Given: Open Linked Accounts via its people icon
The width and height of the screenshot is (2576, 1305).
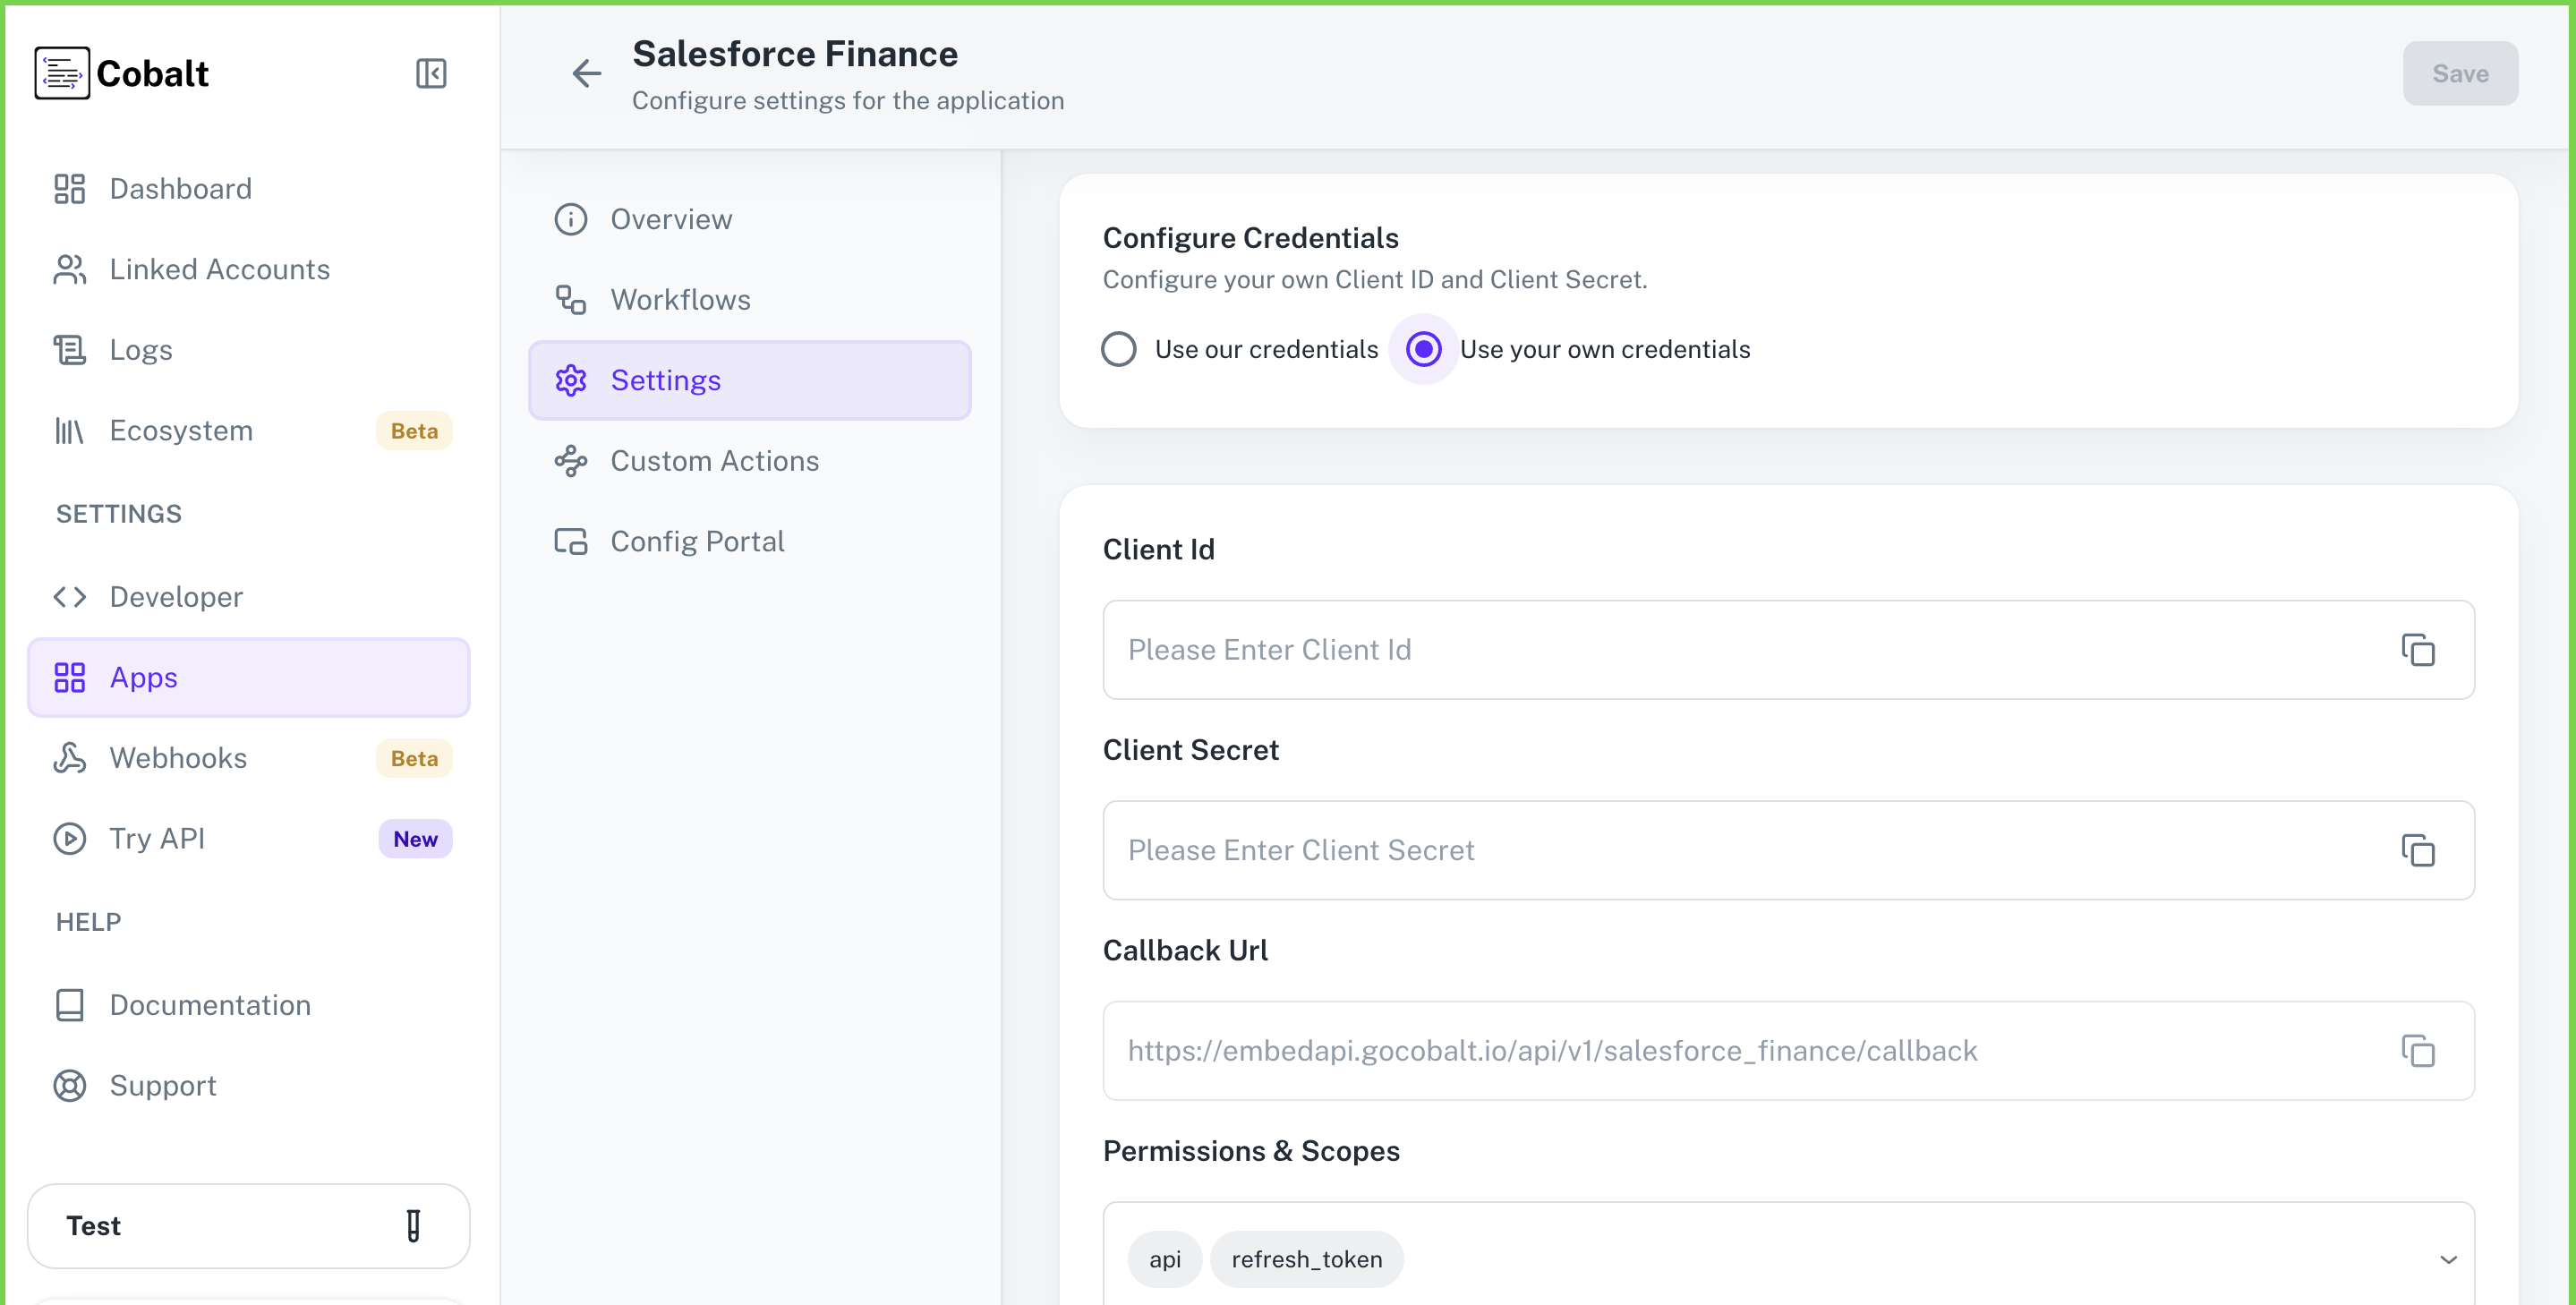Looking at the screenshot, I should (x=69, y=268).
